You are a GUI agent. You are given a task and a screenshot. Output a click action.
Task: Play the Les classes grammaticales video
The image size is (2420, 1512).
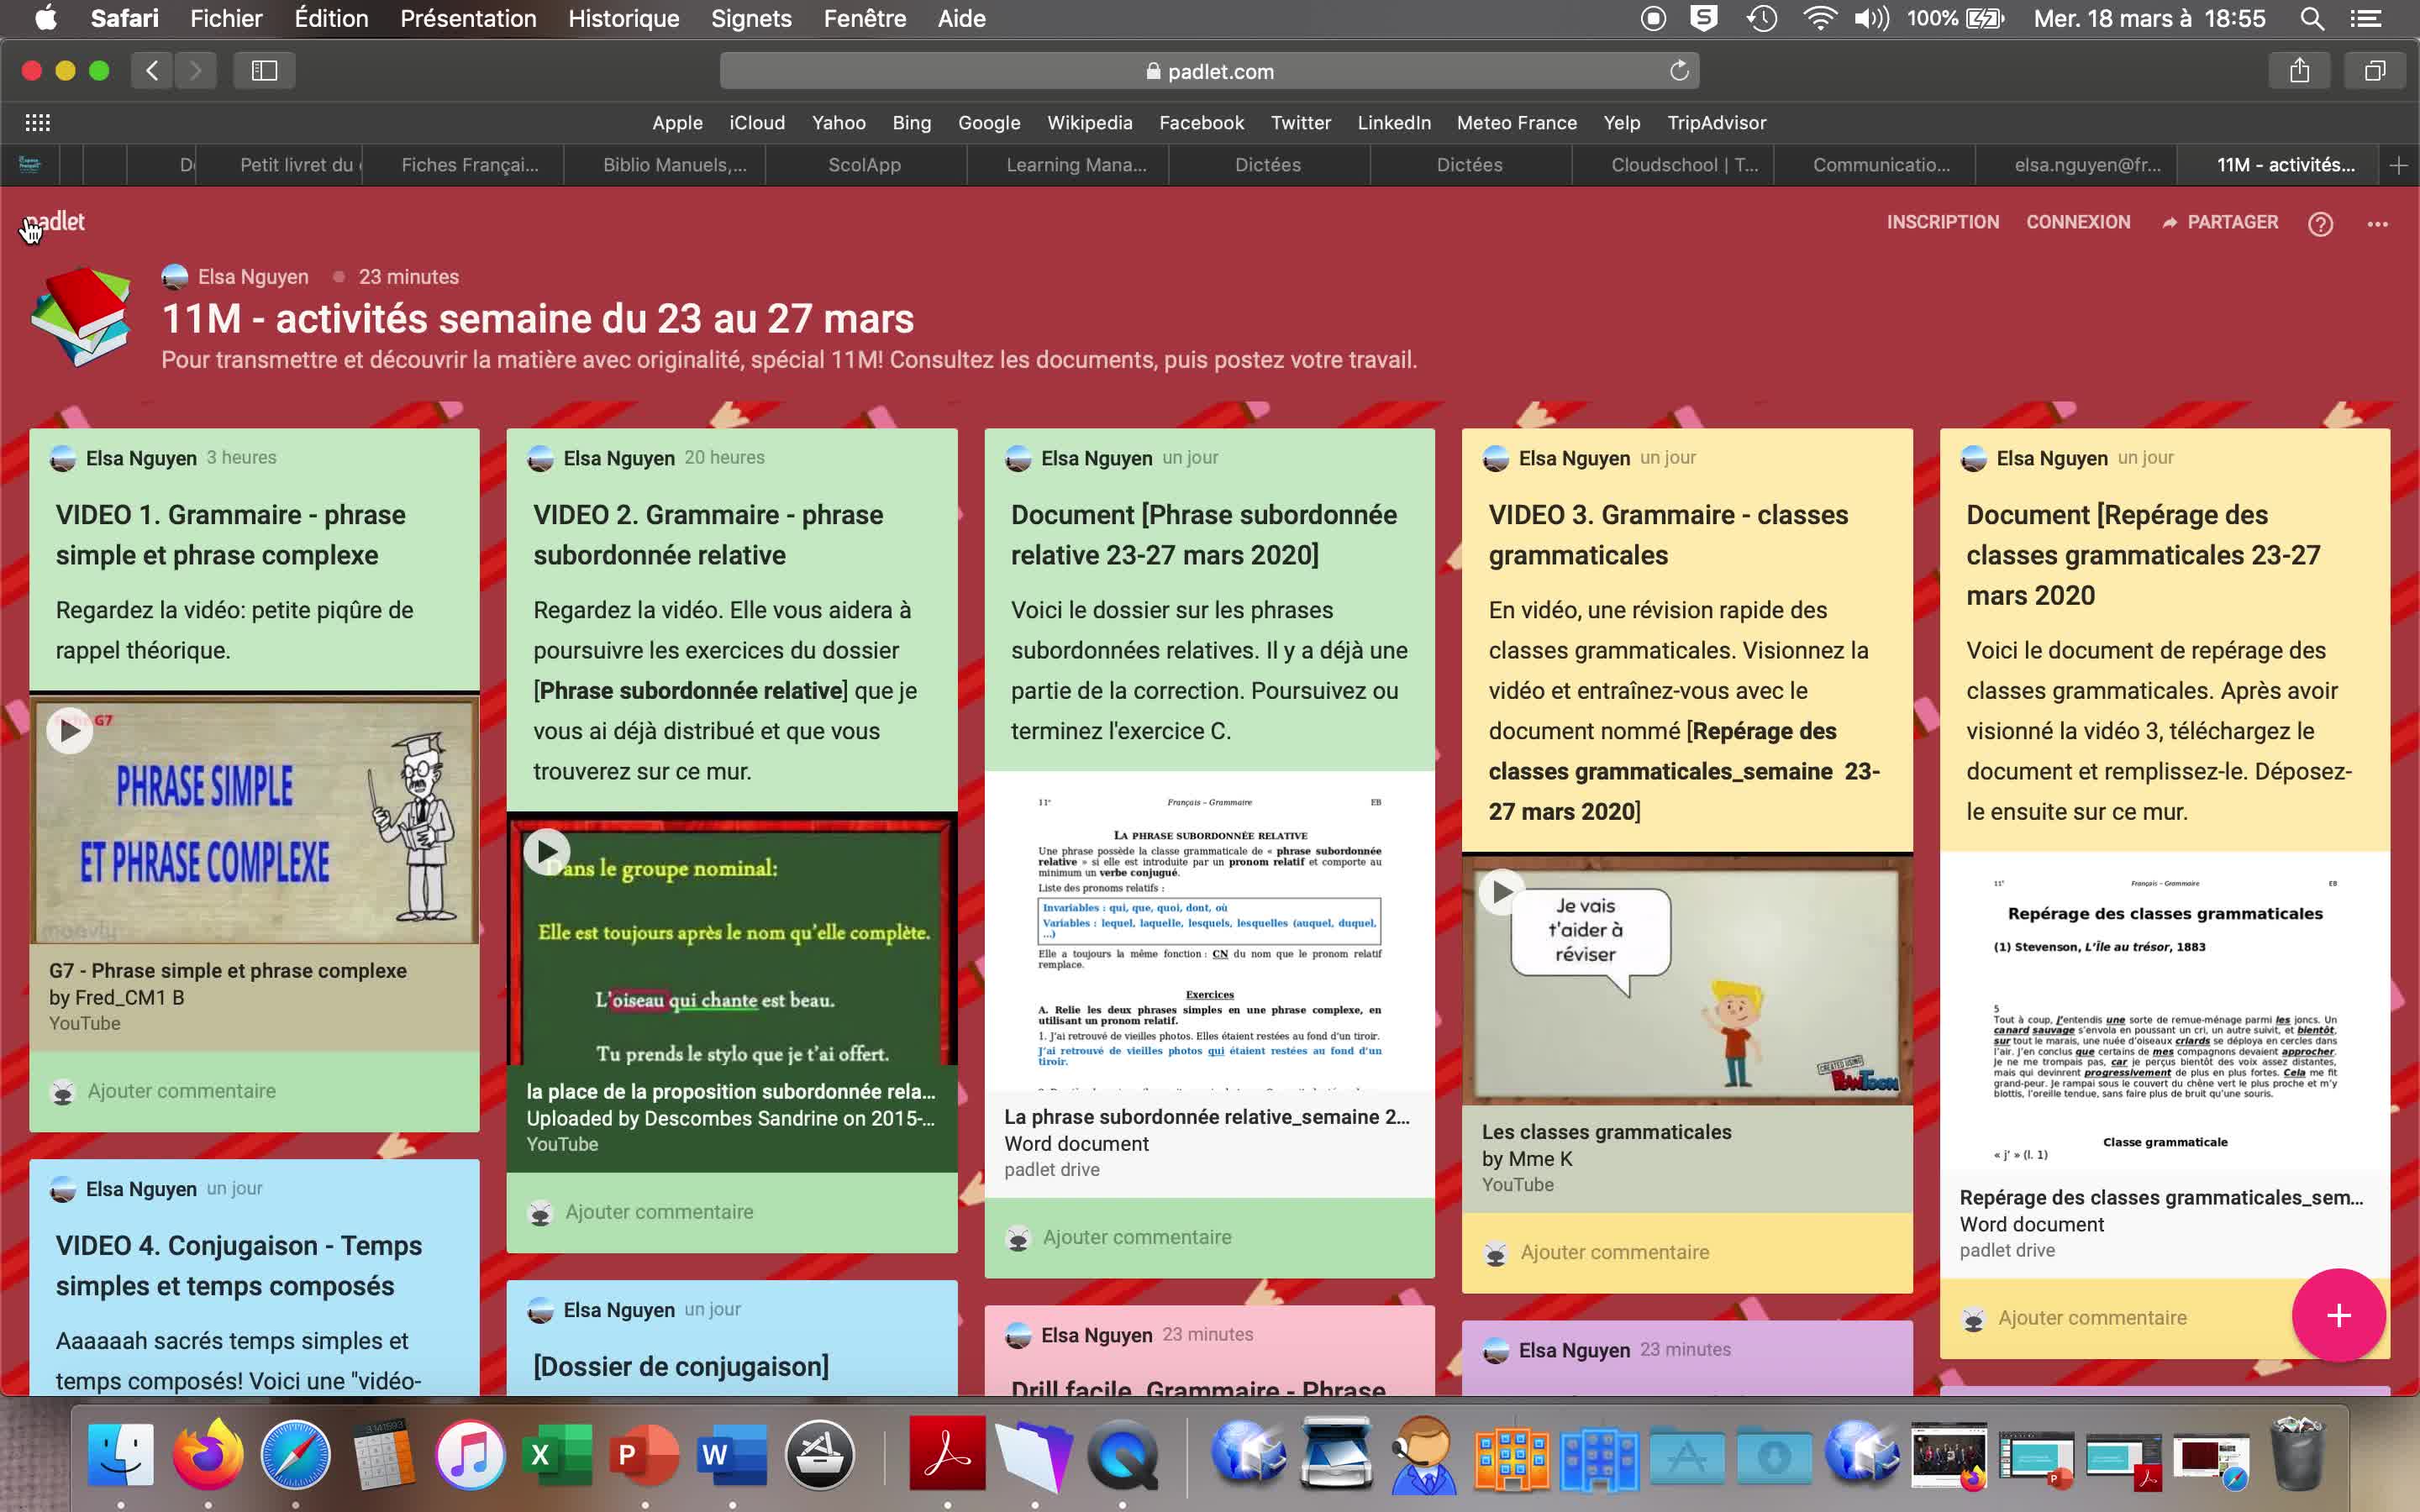[1501, 892]
